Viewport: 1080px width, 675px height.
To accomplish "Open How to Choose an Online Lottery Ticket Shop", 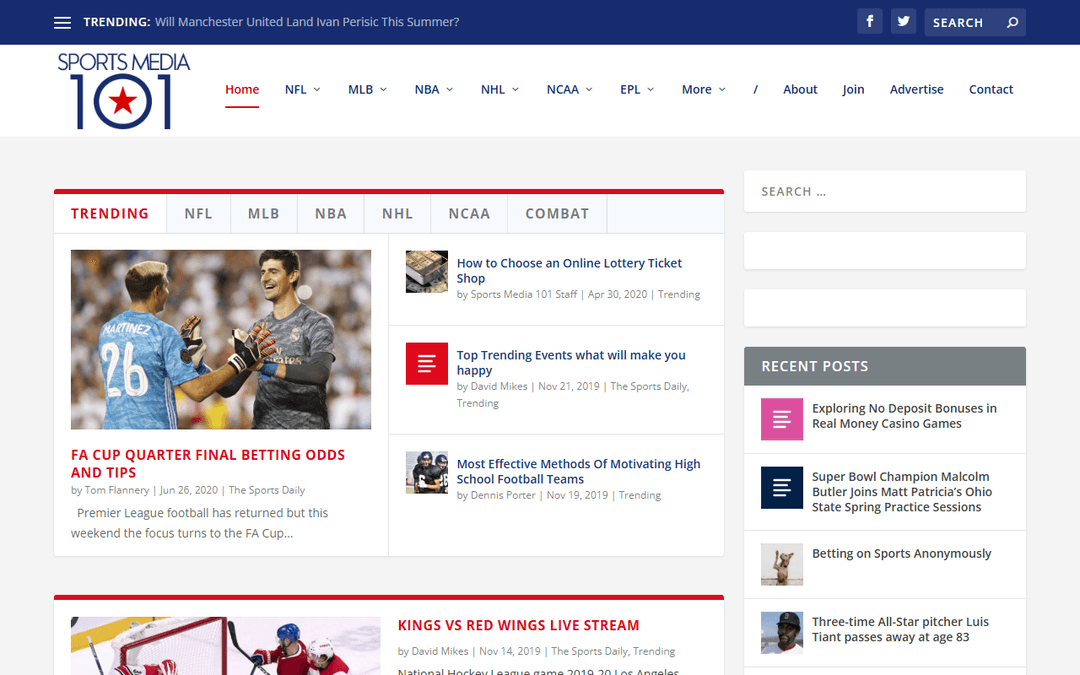I will pos(569,271).
